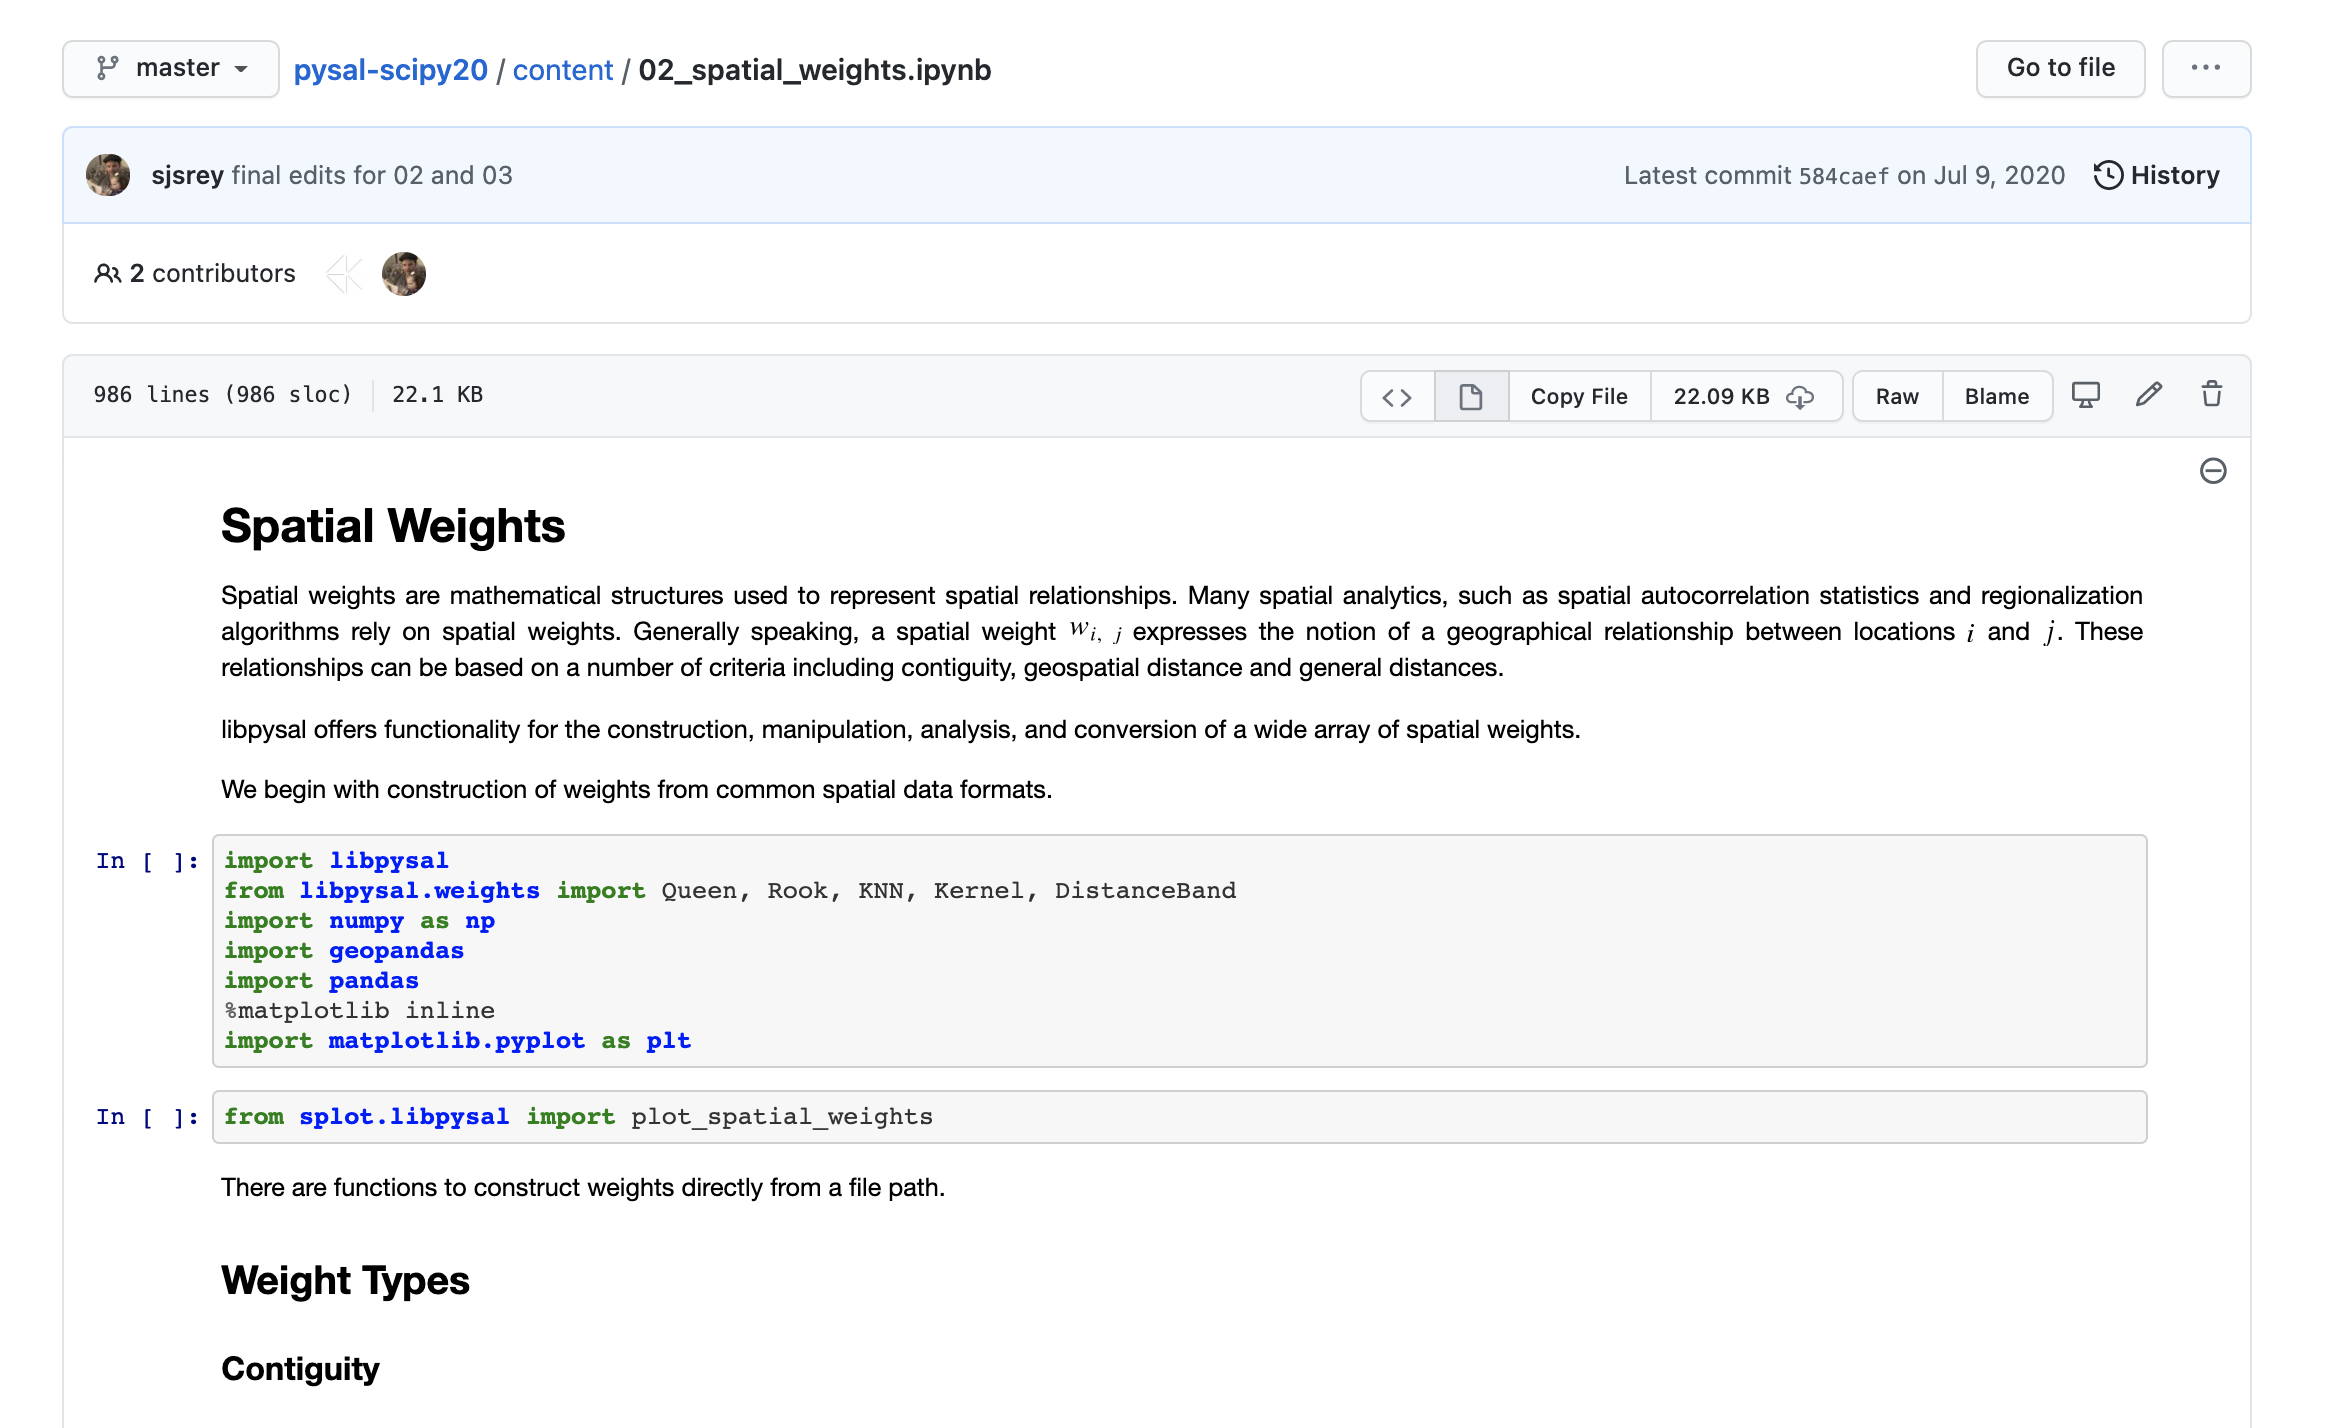Open the three-dot more options menu
The image size is (2346, 1428).
pos(2205,68)
